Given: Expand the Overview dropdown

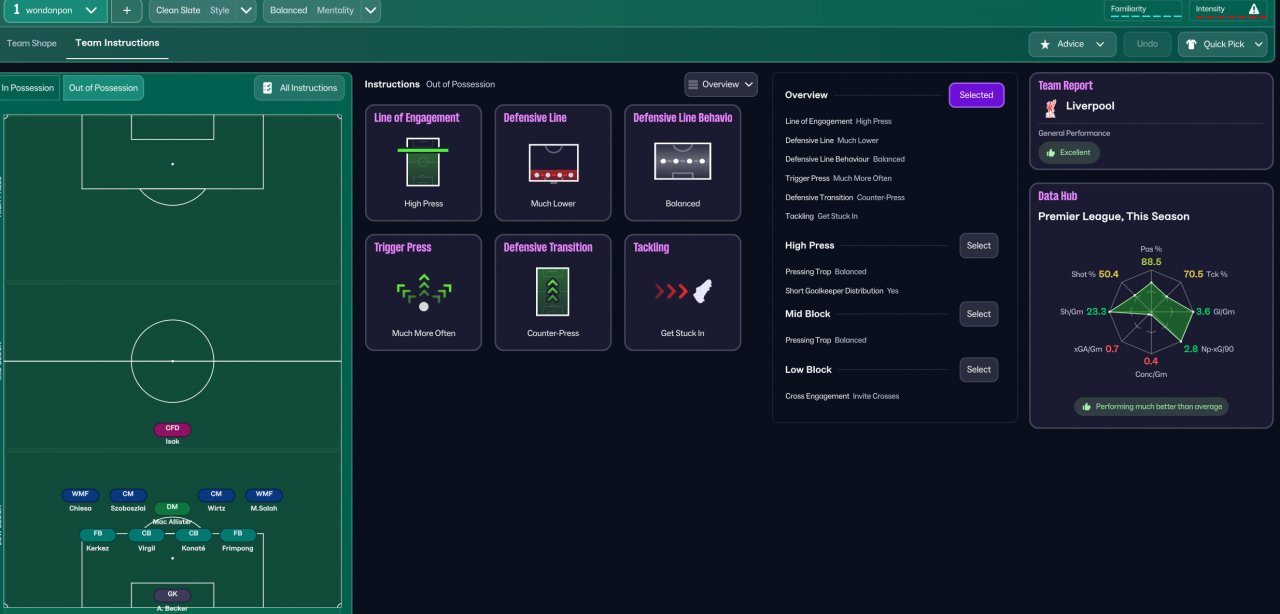Looking at the screenshot, I should click(x=720, y=85).
